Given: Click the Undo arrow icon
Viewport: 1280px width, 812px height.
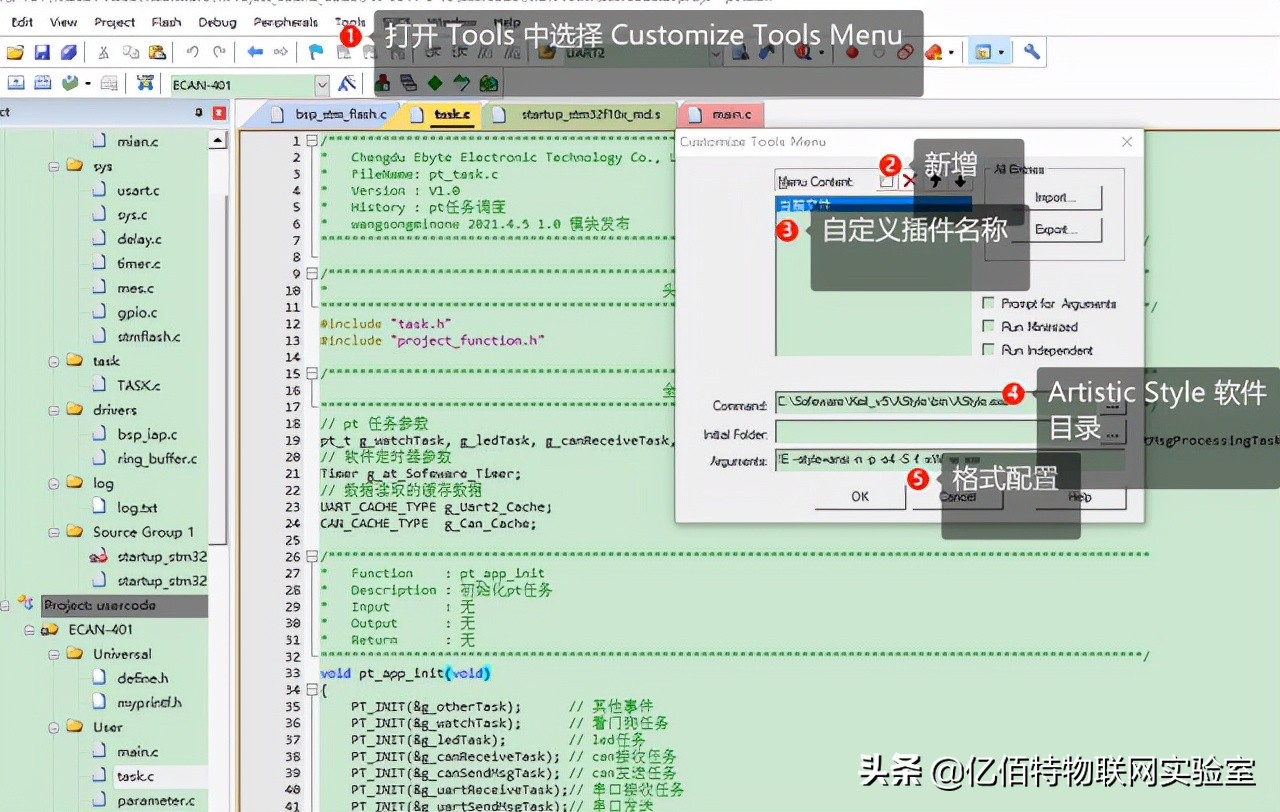Looking at the screenshot, I should [192, 52].
